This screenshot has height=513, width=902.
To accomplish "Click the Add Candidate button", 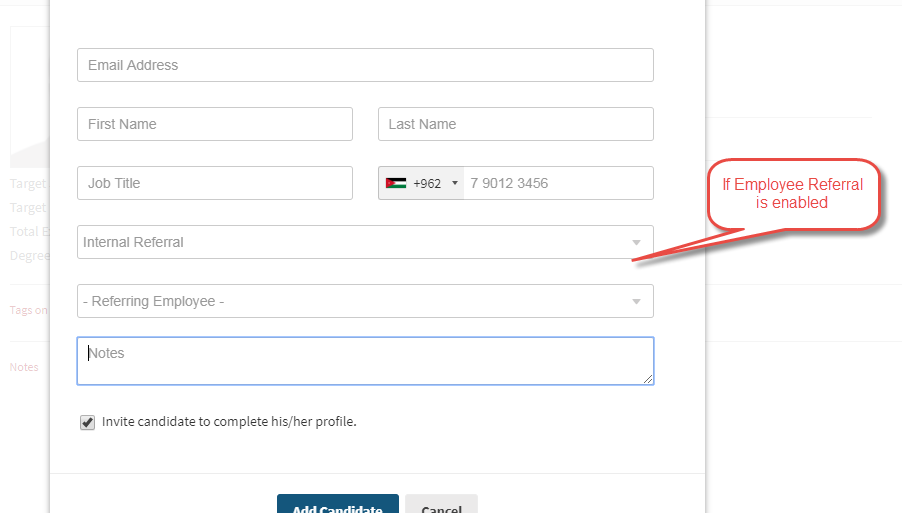I will 338,504.
